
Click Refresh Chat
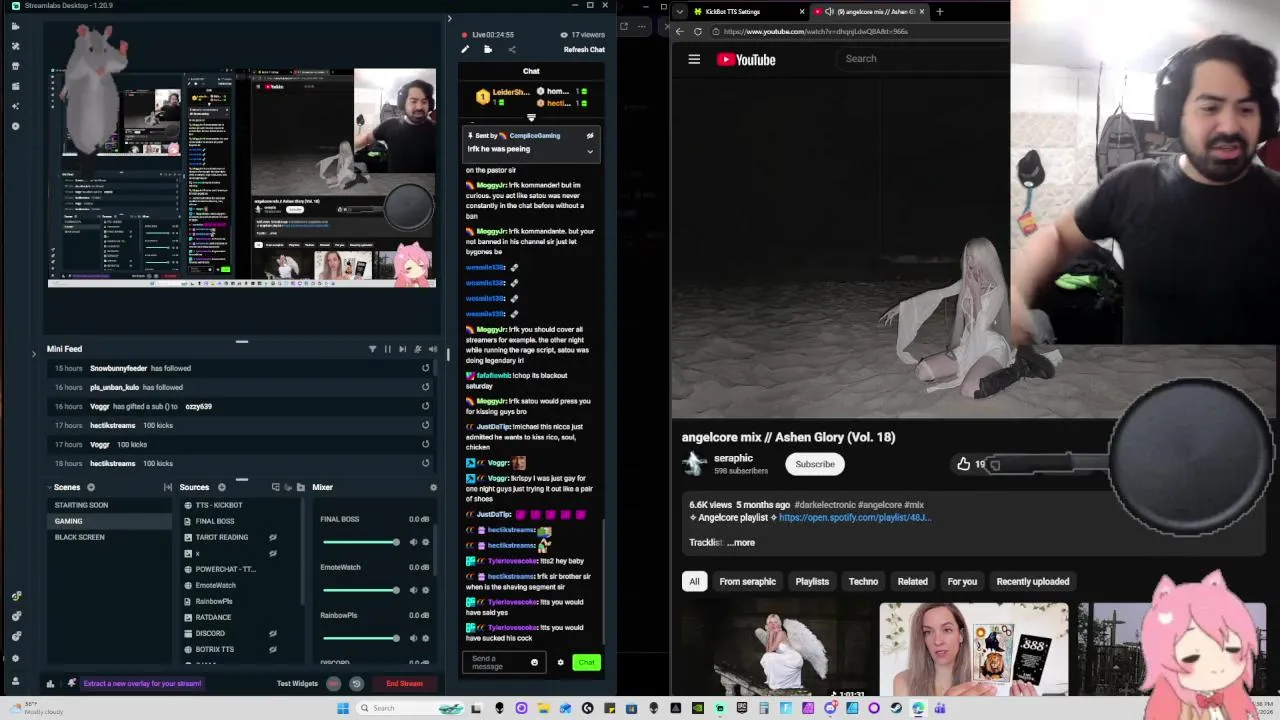pyautogui.click(x=584, y=49)
